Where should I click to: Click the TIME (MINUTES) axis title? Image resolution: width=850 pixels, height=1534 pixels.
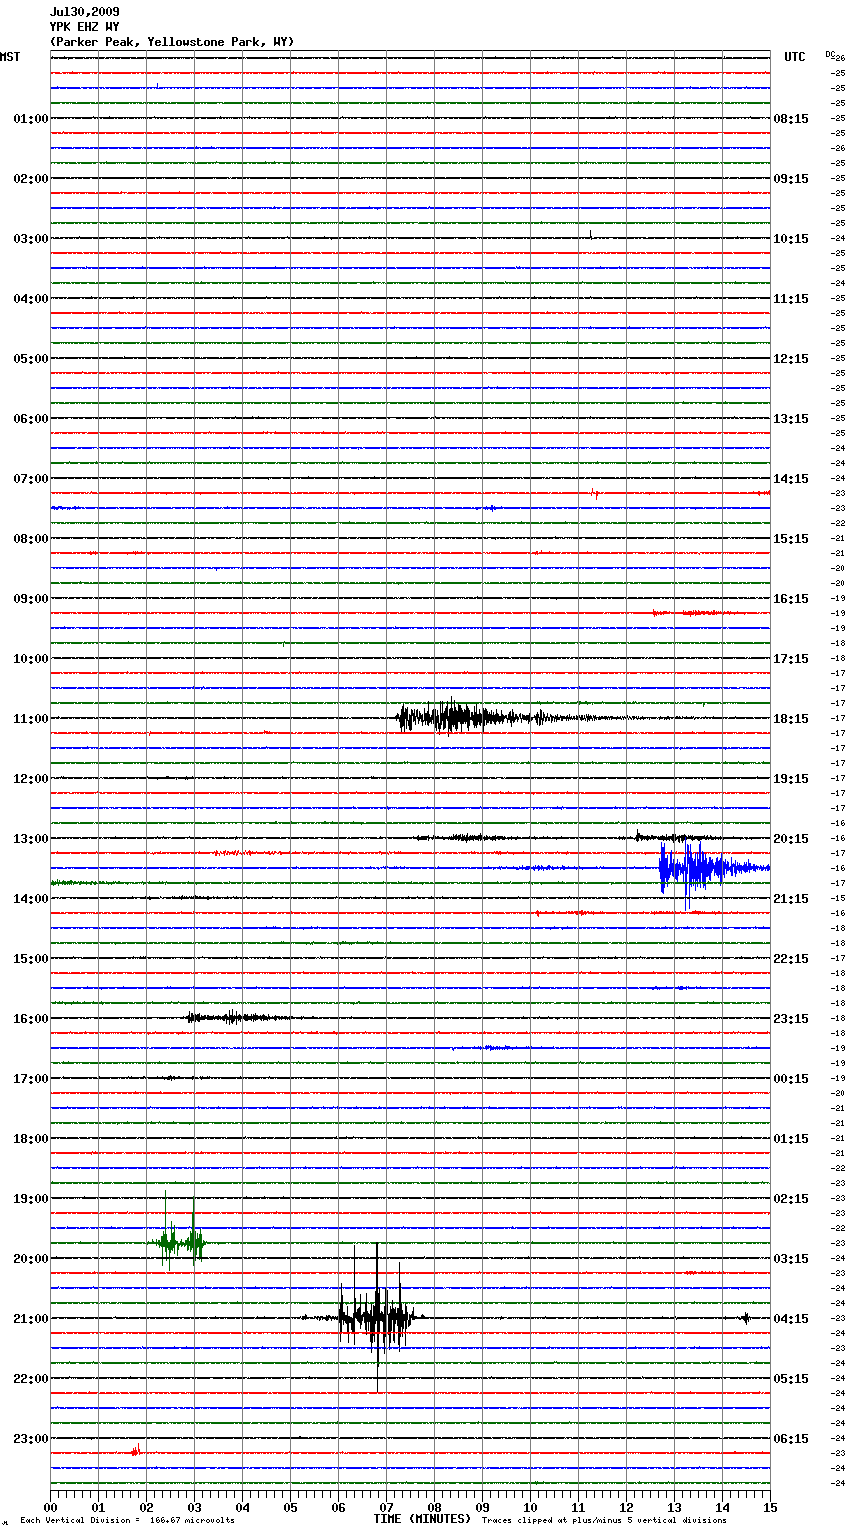(422, 1519)
